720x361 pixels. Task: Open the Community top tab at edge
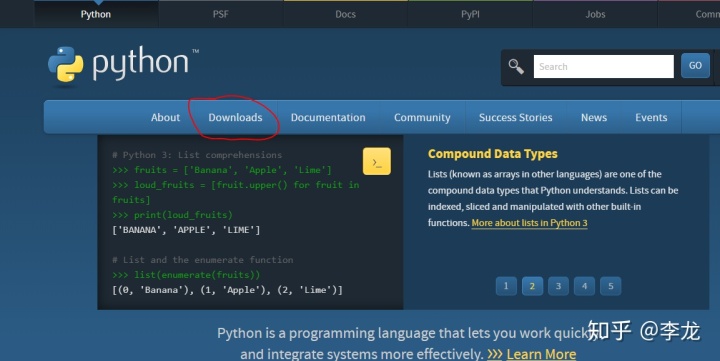(689, 14)
